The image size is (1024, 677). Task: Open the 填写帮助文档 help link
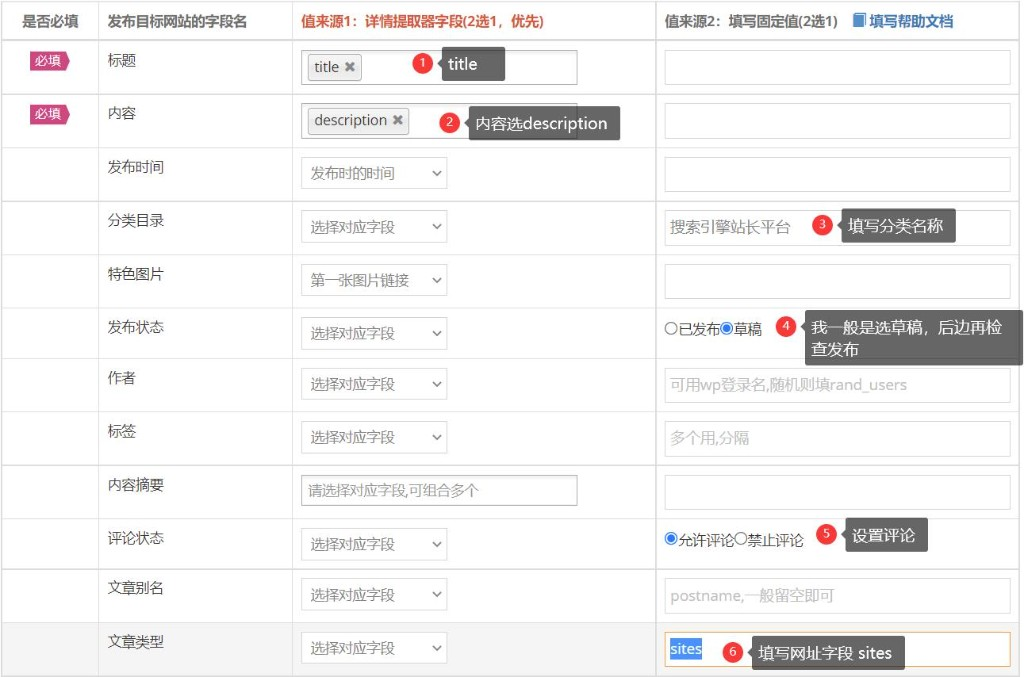[x=910, y=21]
